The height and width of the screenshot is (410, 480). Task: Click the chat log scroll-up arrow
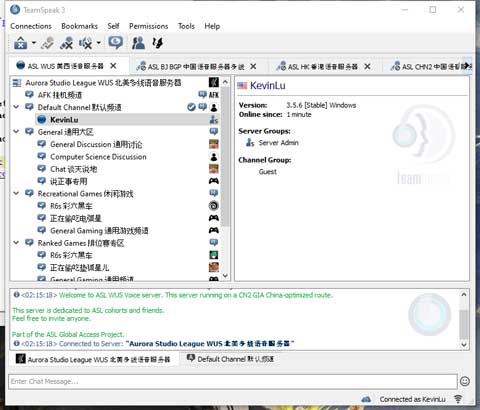(464, 295)
